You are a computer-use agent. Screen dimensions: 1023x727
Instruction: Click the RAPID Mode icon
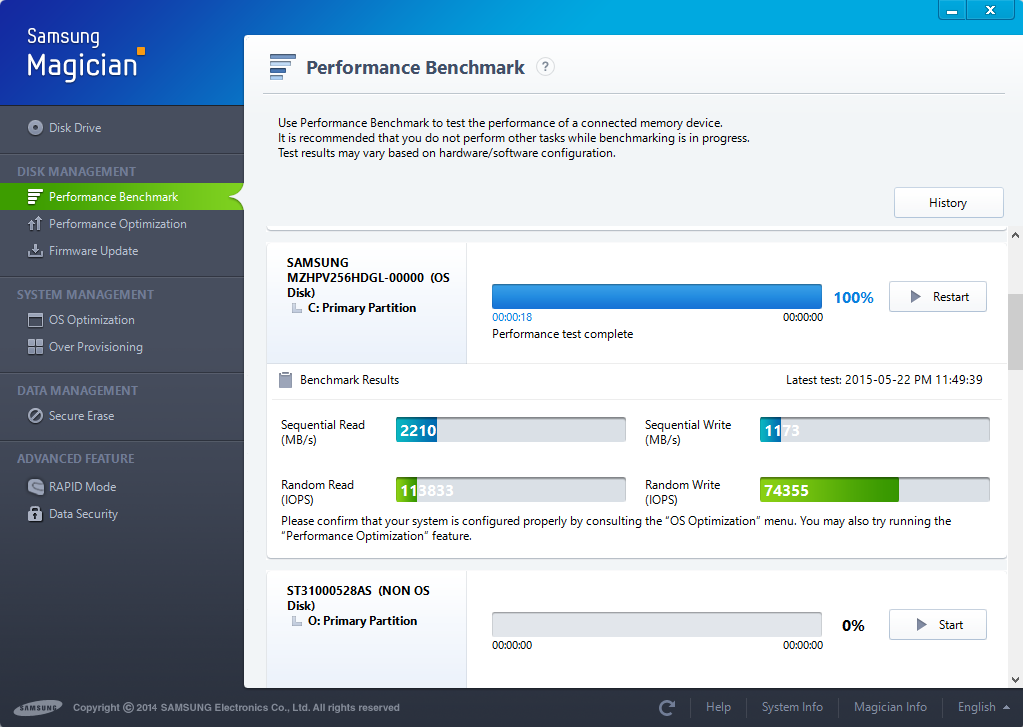(35, 487)
